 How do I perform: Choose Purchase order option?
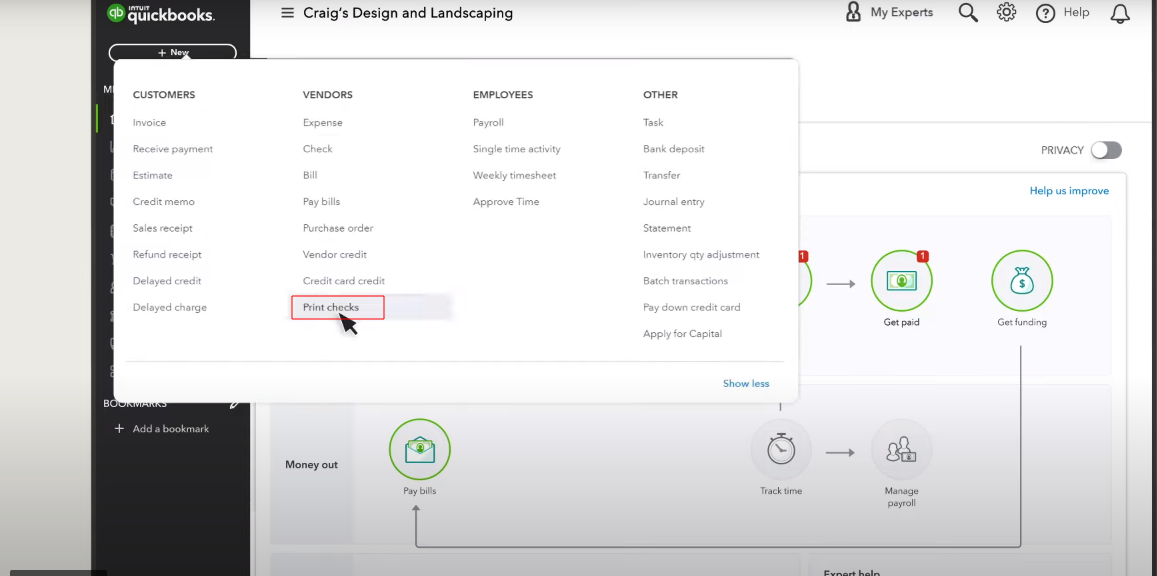click(338, 228)
